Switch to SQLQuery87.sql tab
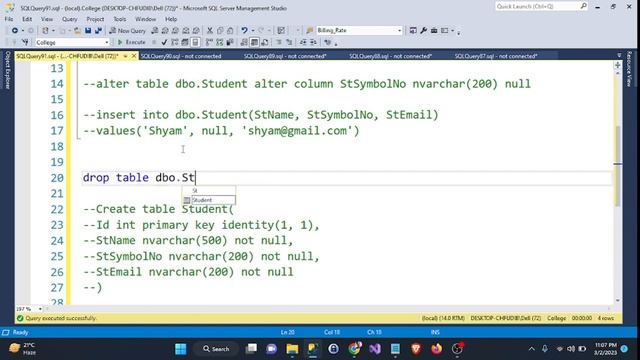The height and width of the screenshot is (360, 640). click(496, 56)
